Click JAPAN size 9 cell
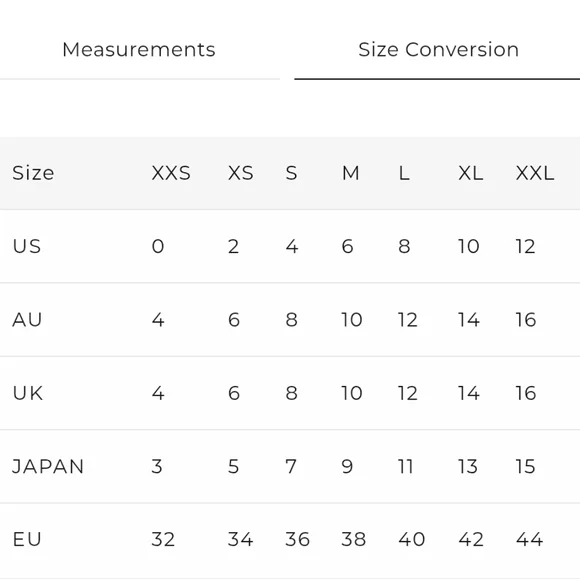This screenshot has height=579, width=580. tap(347, 466)
